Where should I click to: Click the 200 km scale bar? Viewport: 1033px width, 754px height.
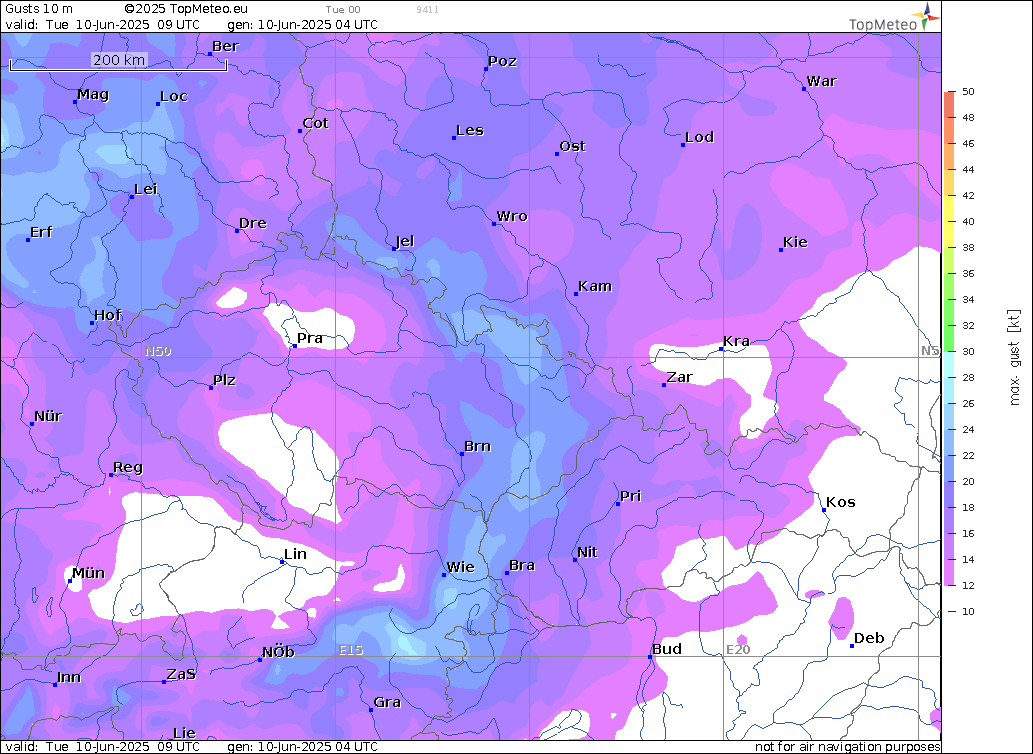(119, 63)
